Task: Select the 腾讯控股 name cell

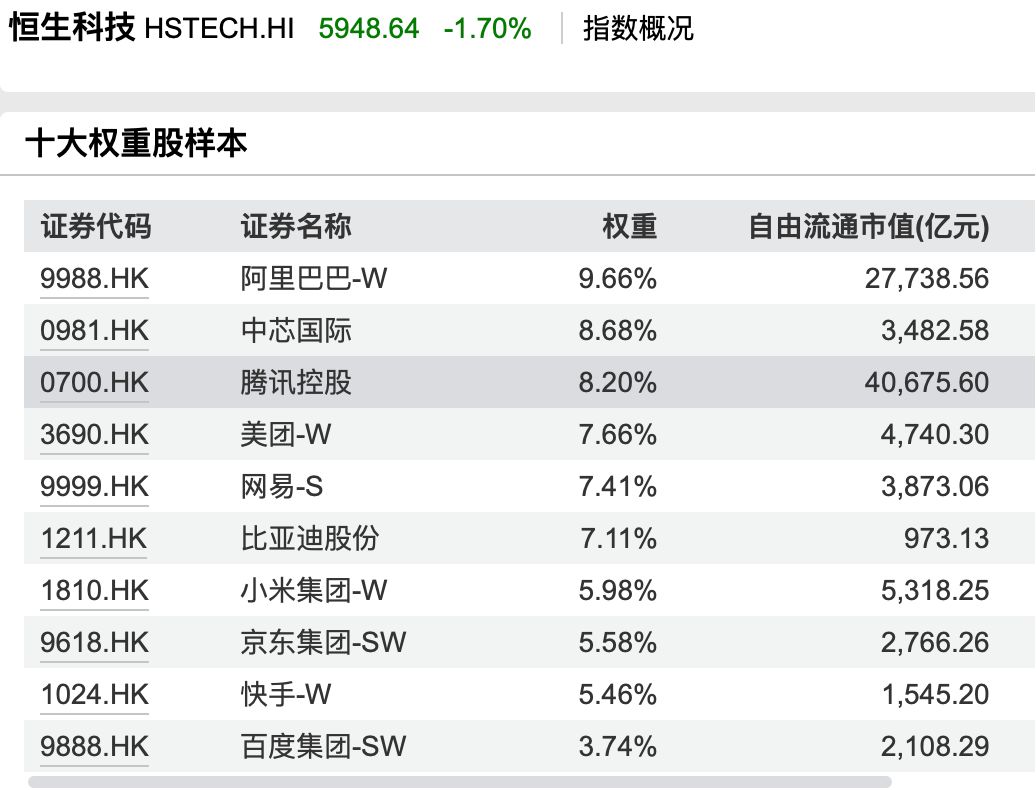Action: [296, 382]
